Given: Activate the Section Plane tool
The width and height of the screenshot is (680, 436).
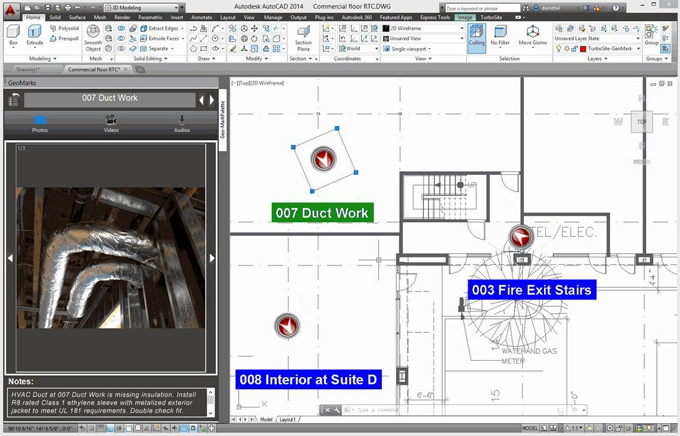Looking at the screenshot, I should click(x=303, y=38).
